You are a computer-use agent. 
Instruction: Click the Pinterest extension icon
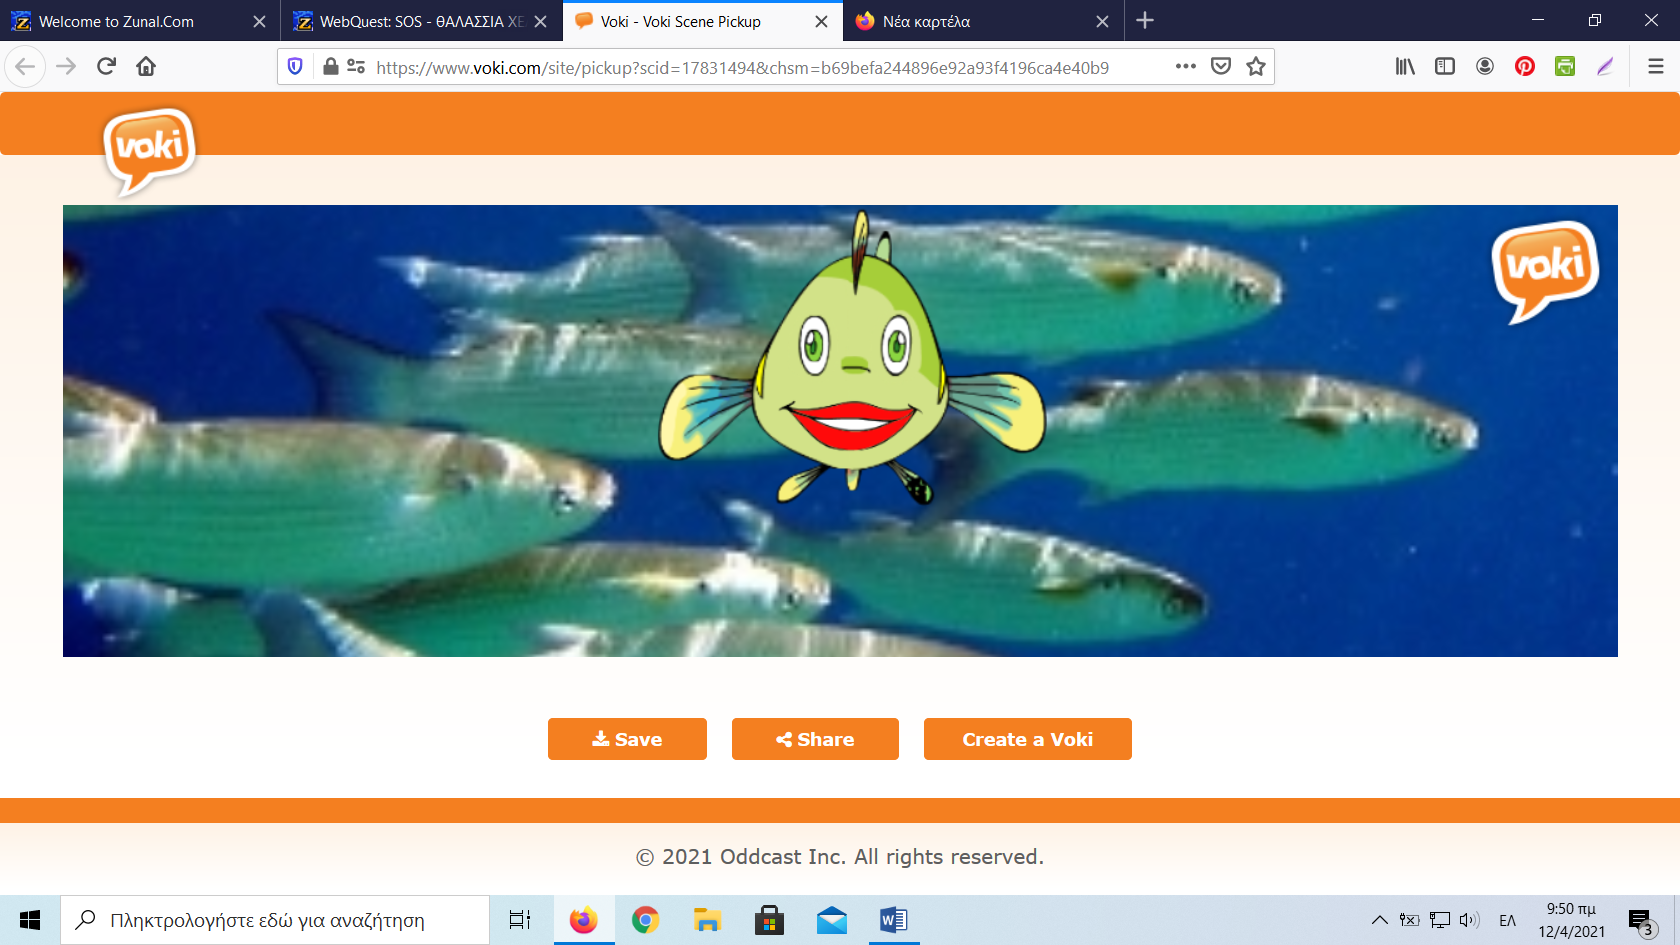point(1525,67)
